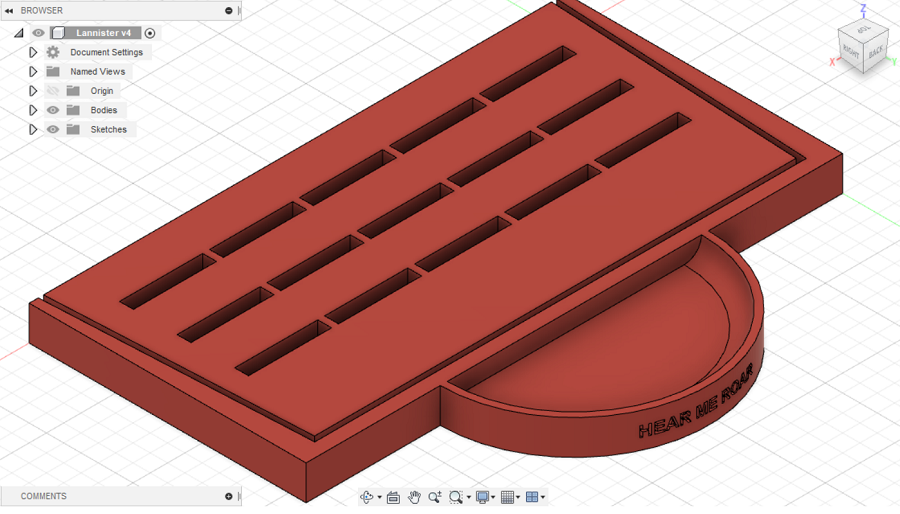The width and height of the screenshot is (900, 514).
Task: Select the Sketches row label
Action: point(108,130)
